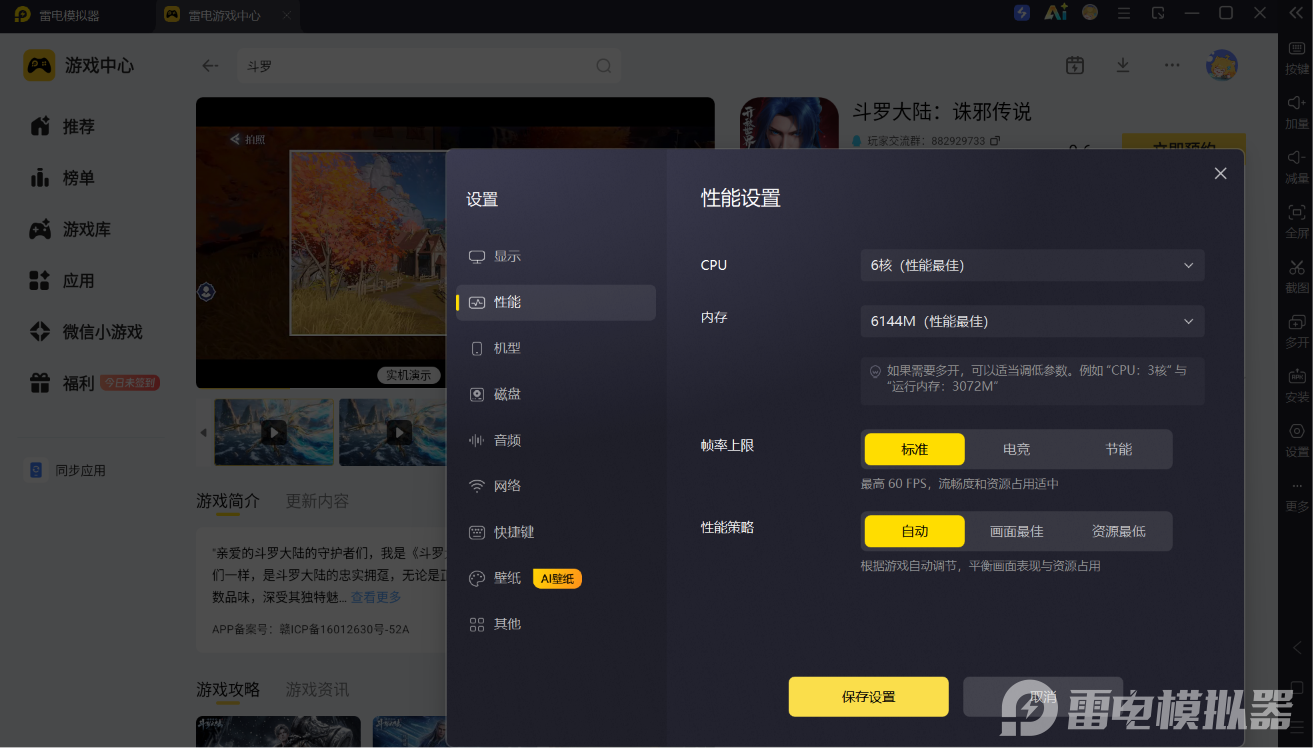Viewport: 1313px width, 748px height.
Task: Click the 实机演示 label on the video
Action: pyautogui.click(x=409, y=375)
